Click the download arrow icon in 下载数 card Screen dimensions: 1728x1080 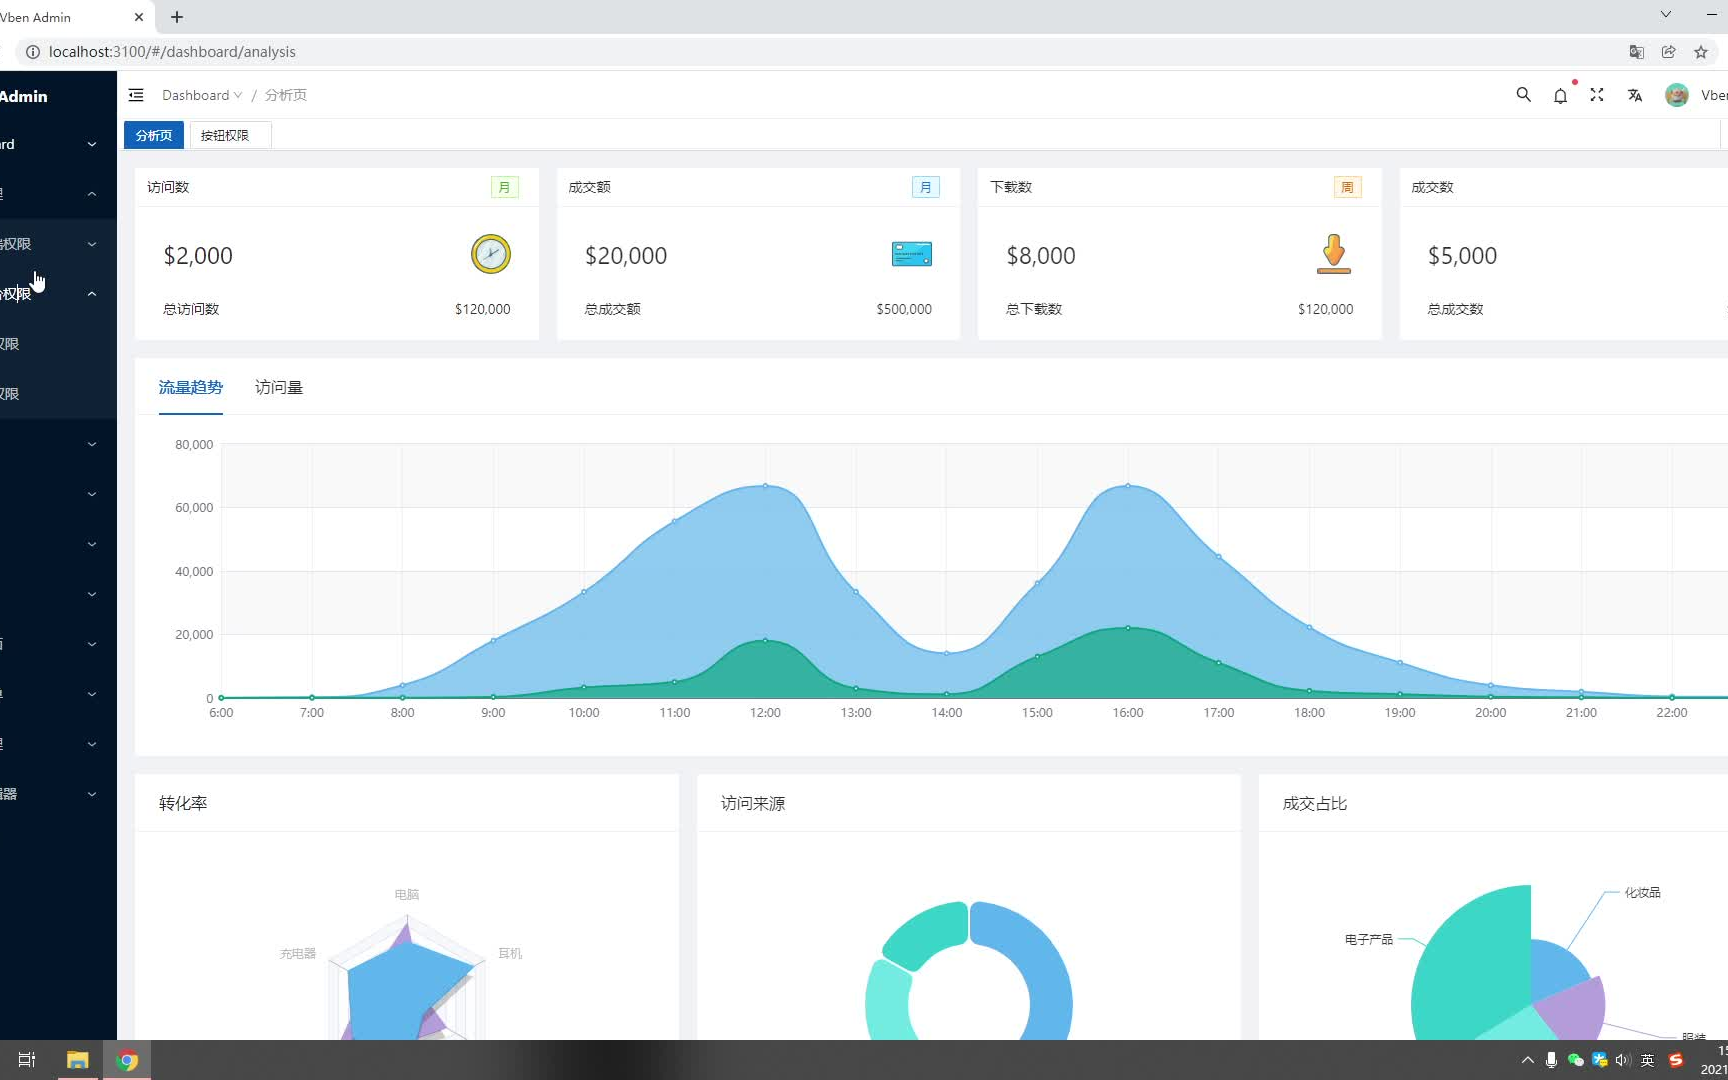[x=1333, y=254]
